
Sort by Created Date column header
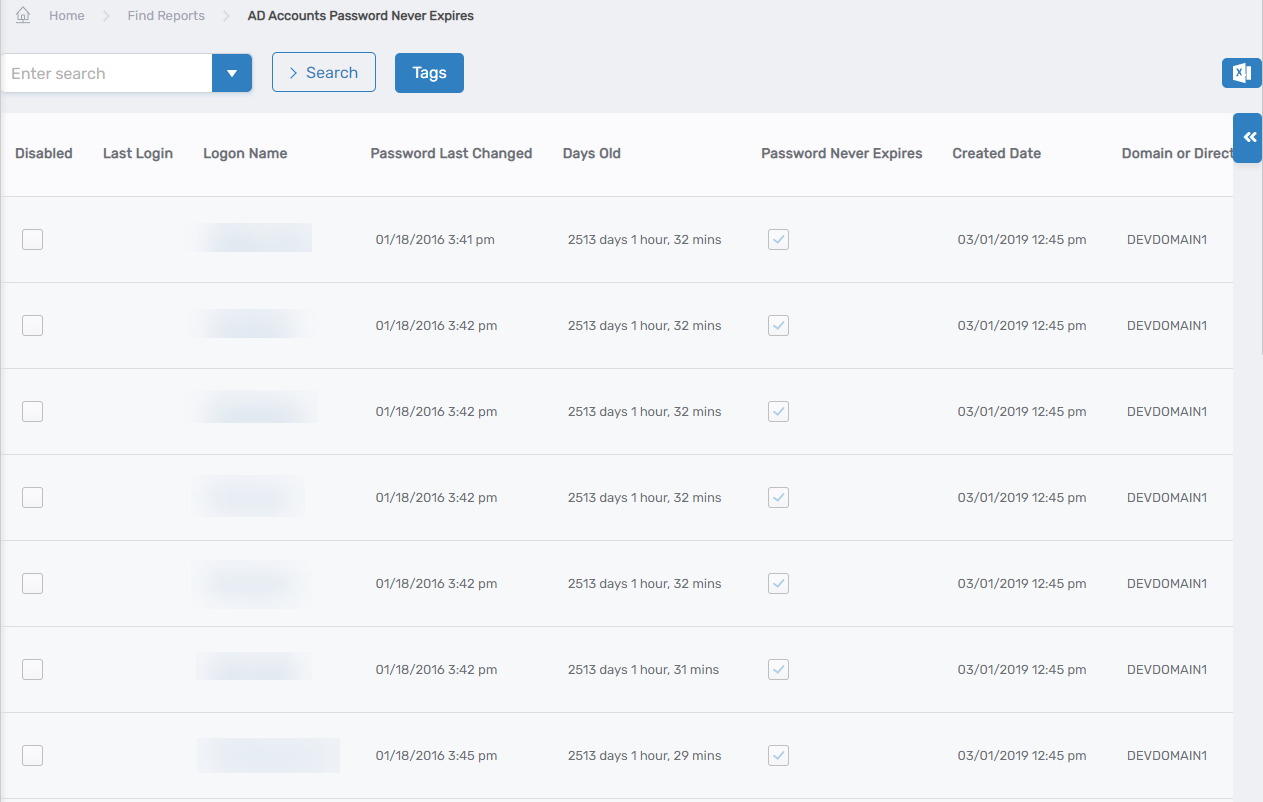pos(996,154)
